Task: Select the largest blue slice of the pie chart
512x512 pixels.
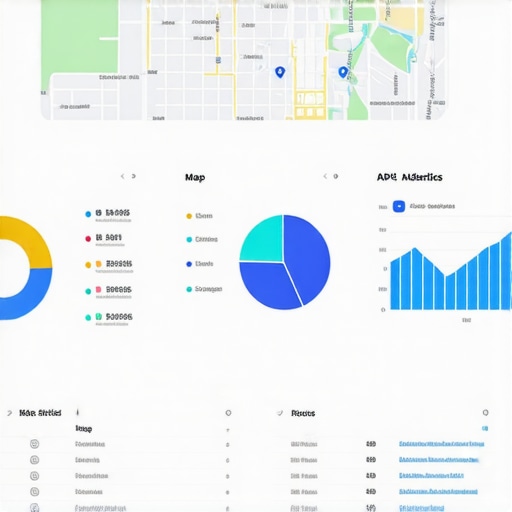Action: click(x=307, y=257)
